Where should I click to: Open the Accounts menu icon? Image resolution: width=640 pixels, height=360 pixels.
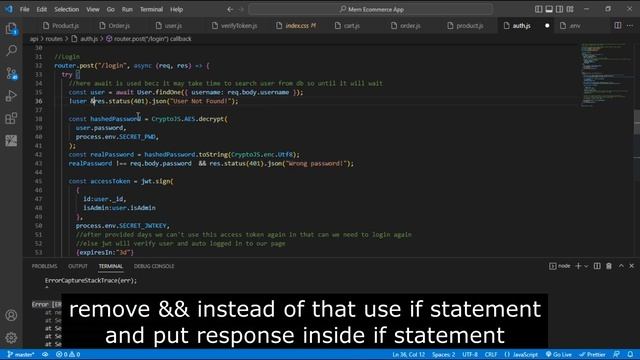(11, 315)
